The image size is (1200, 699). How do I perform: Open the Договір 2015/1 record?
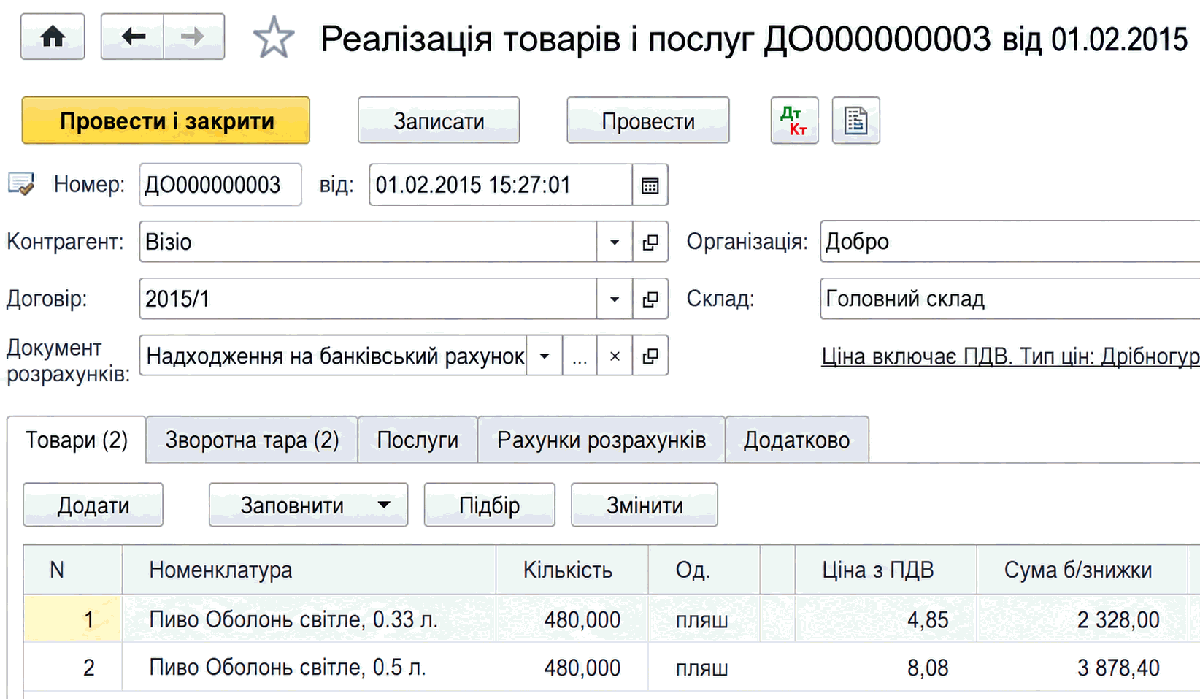click(650, 299)
